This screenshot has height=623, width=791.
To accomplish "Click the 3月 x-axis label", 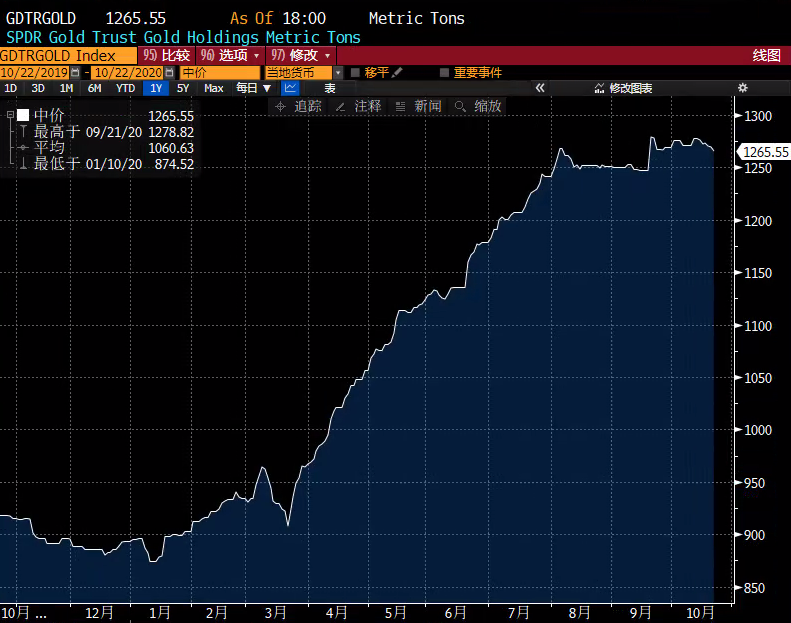I will point(276,613).
